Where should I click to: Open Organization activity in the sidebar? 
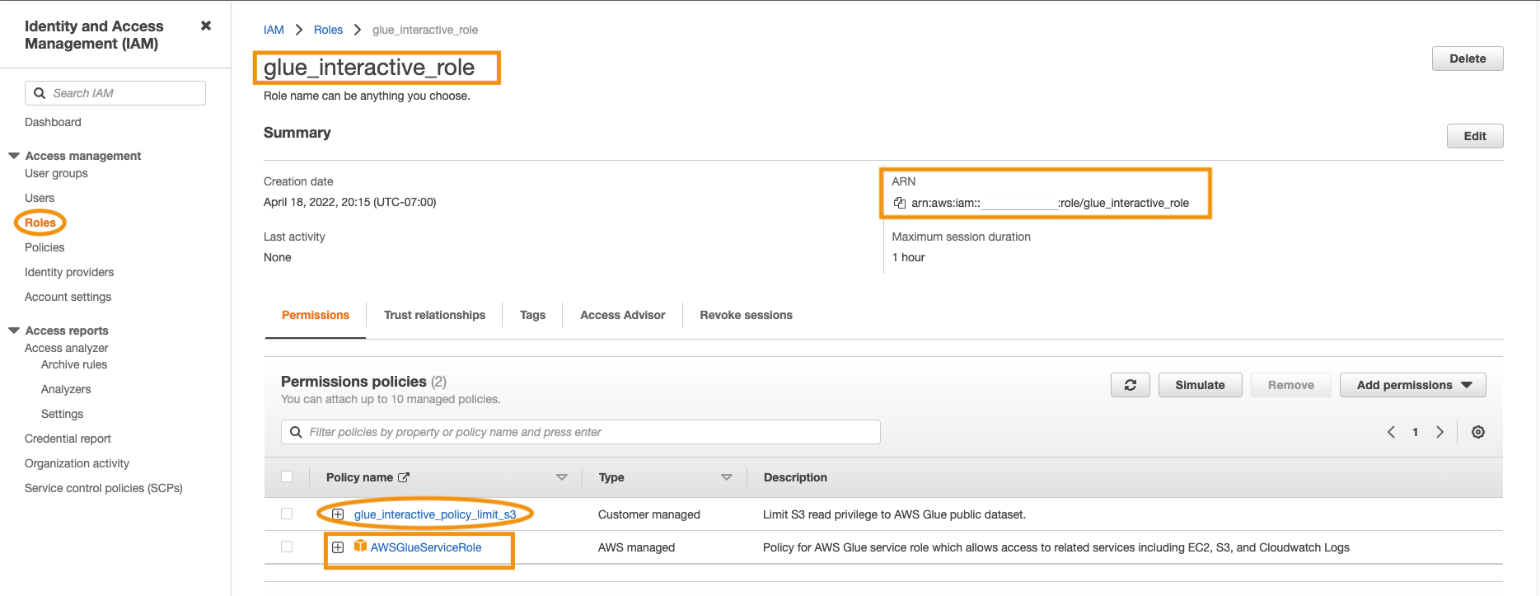(x=77, y=464)
